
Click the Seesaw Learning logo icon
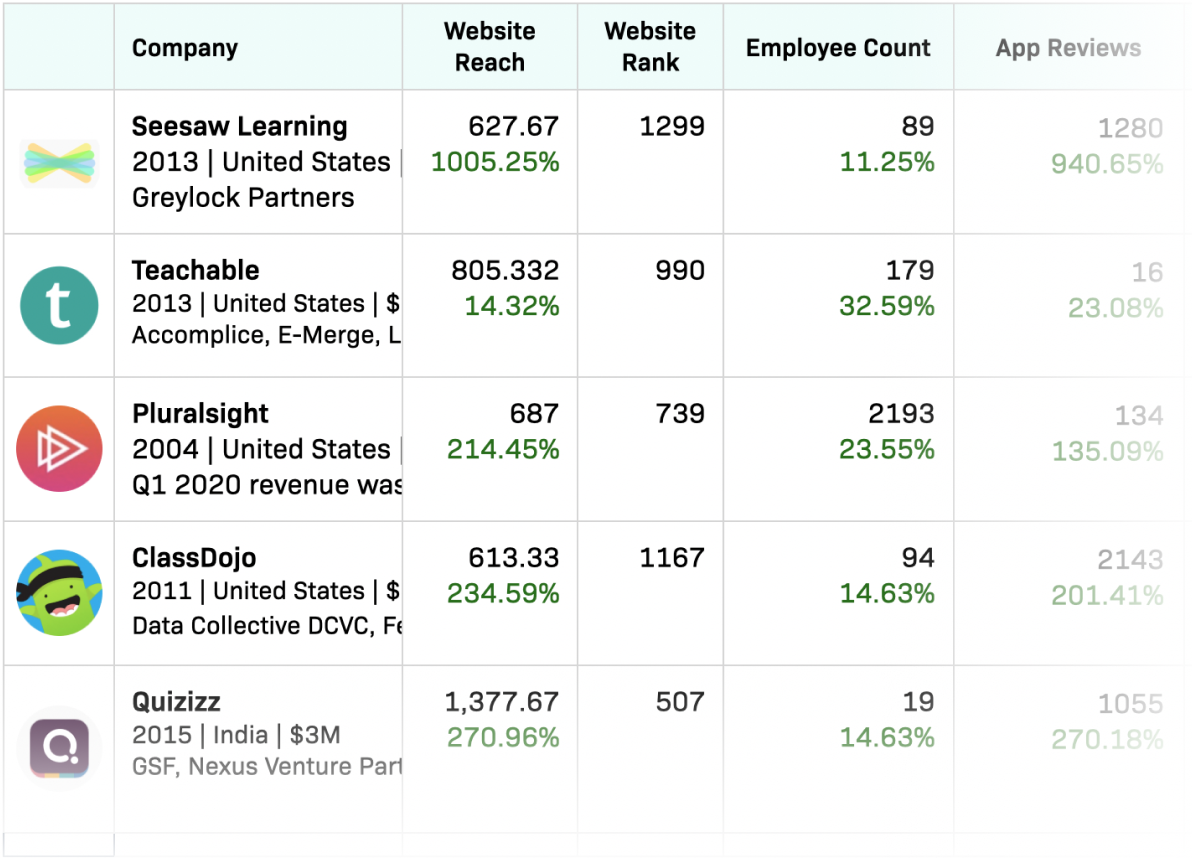pyautogui.click(x=58, y=161)
